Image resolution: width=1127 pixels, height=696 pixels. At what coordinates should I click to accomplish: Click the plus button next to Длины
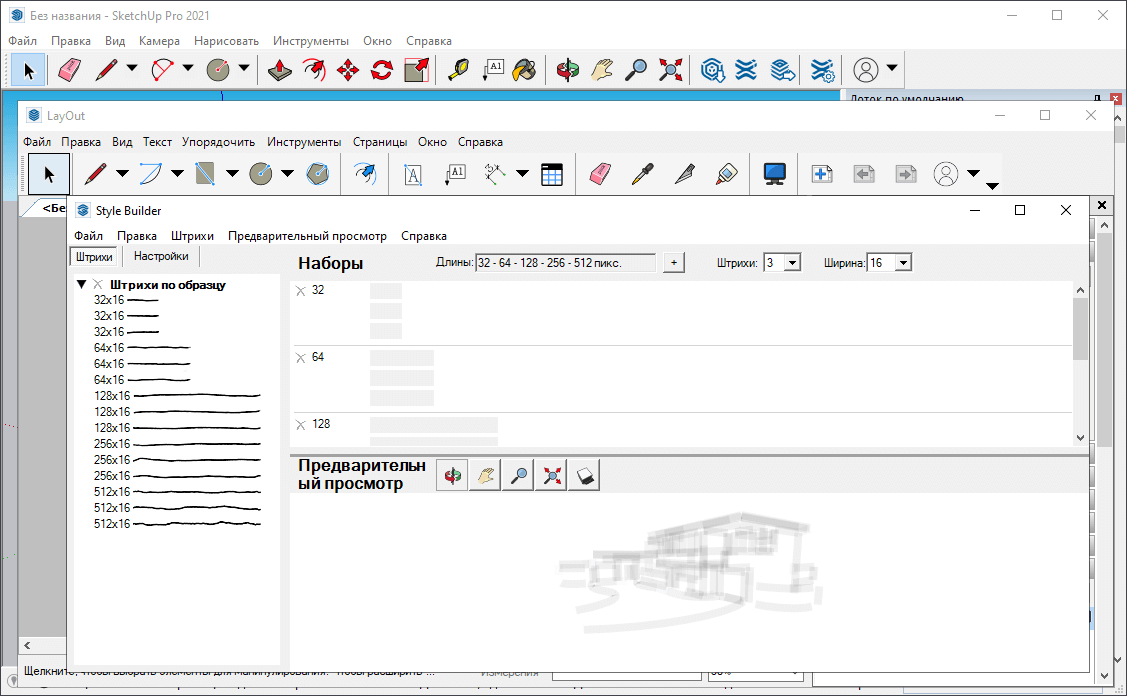[673, 263]
